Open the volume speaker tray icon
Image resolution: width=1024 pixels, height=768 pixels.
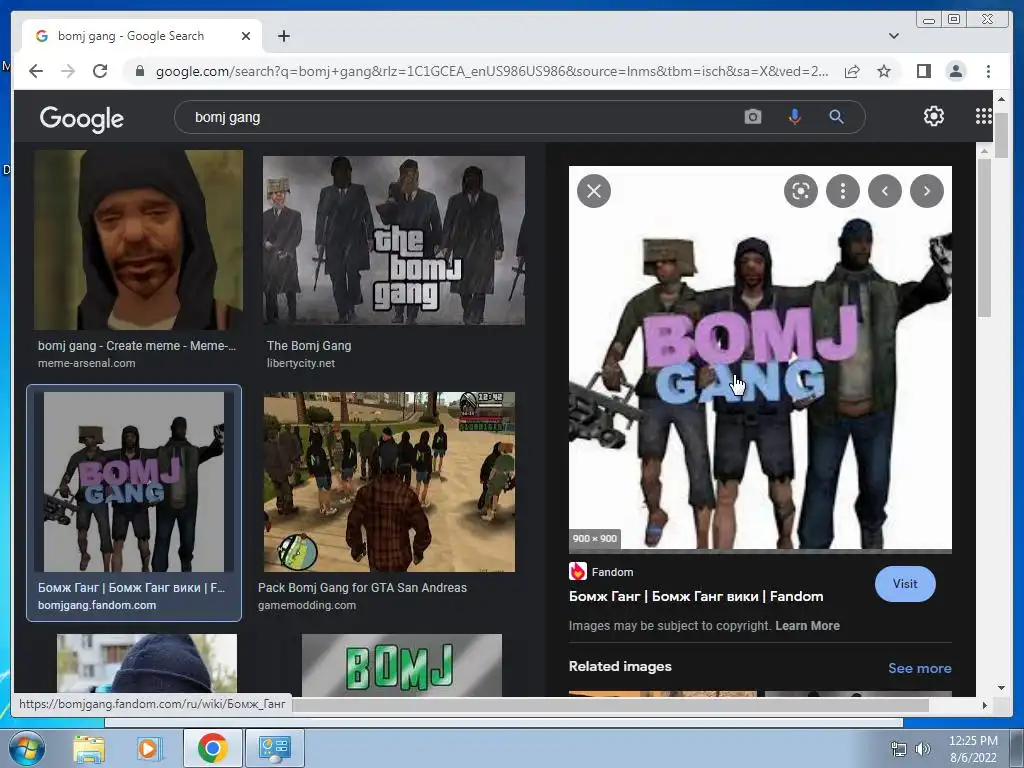point(922,749)
